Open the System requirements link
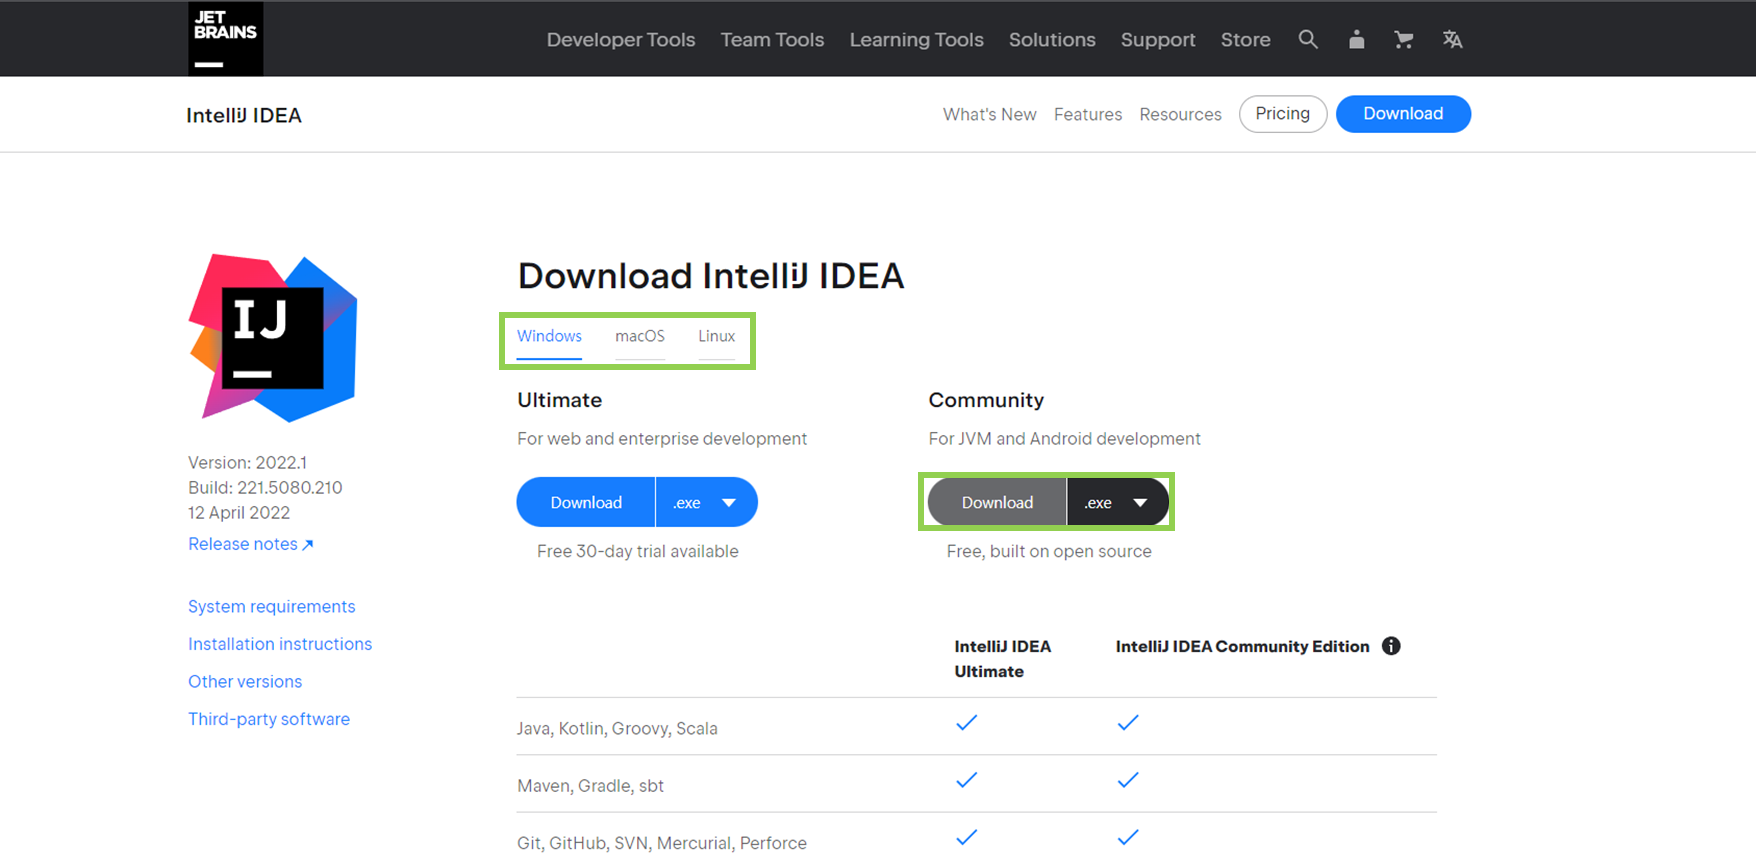 271,607
